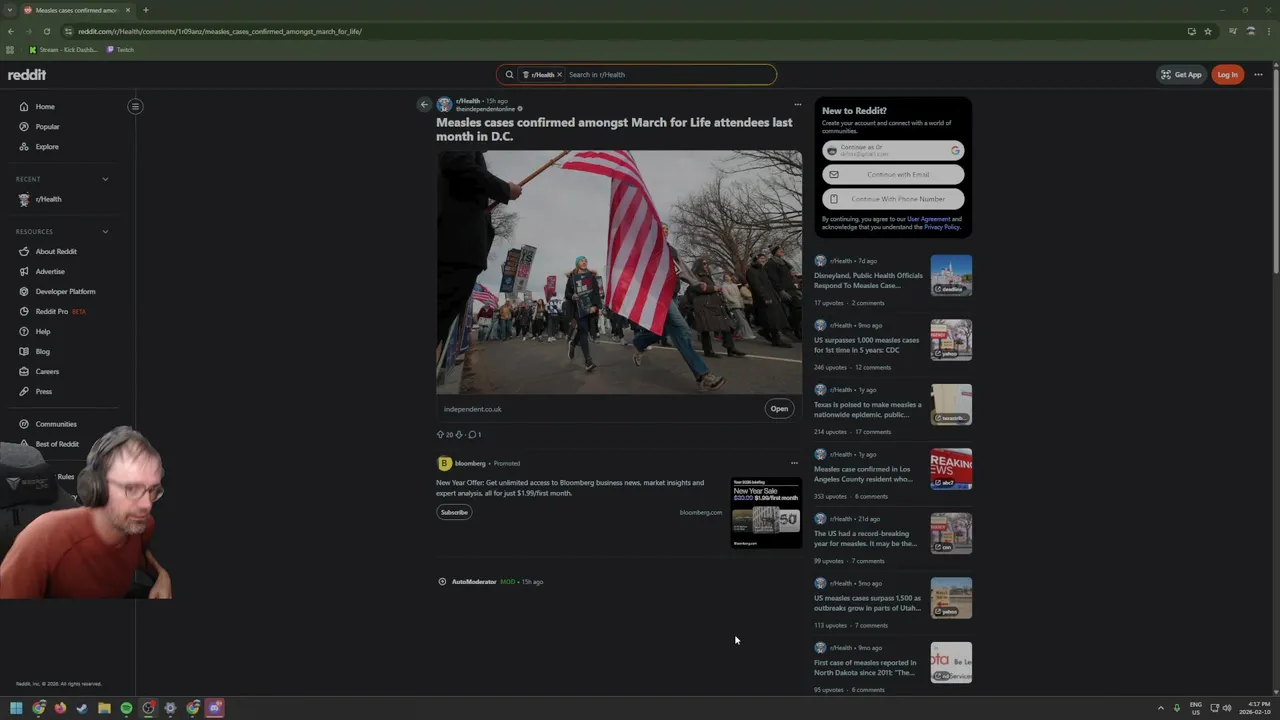This screenshot has width=1280, height=720.
Task: Open theindependentonline user profile
Action: [485, 109]
